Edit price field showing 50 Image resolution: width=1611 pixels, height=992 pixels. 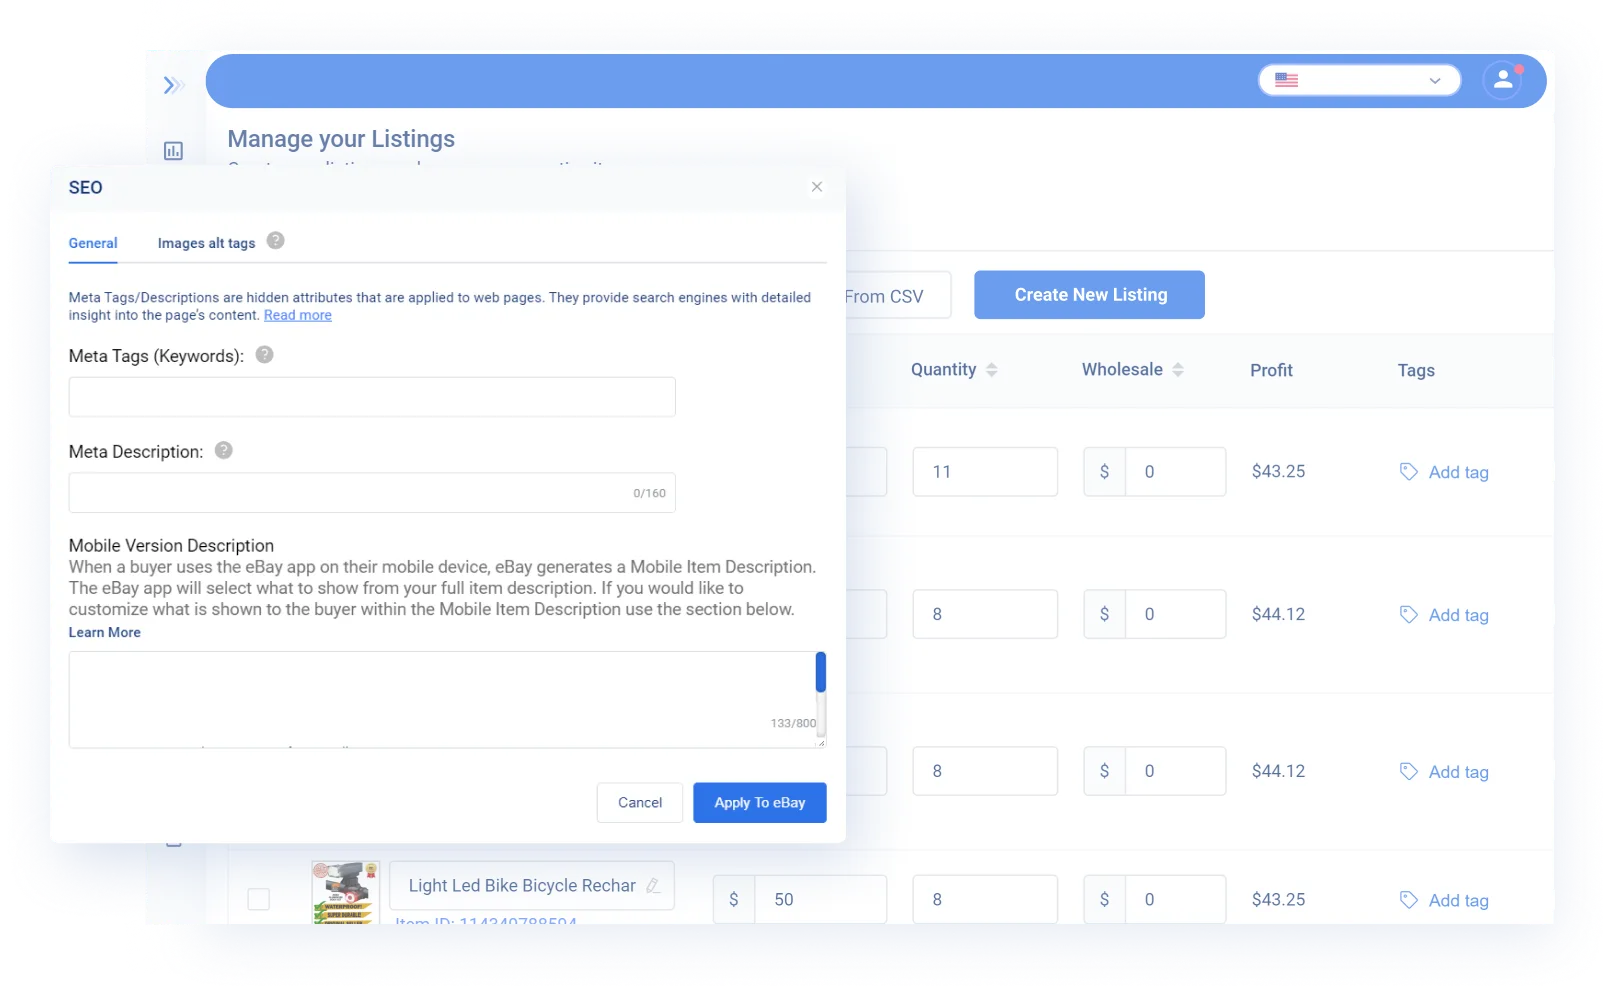point(820,900)
